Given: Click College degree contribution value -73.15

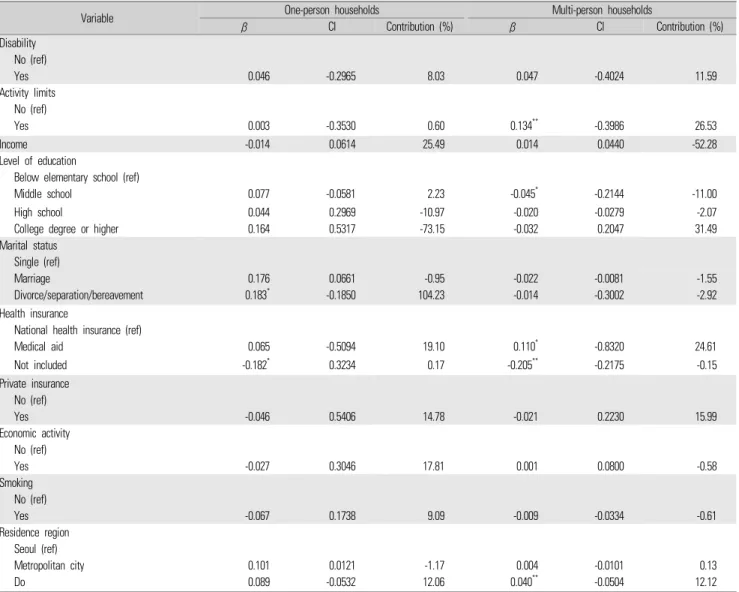Looking at the screenshot, I should click(432, 229).
